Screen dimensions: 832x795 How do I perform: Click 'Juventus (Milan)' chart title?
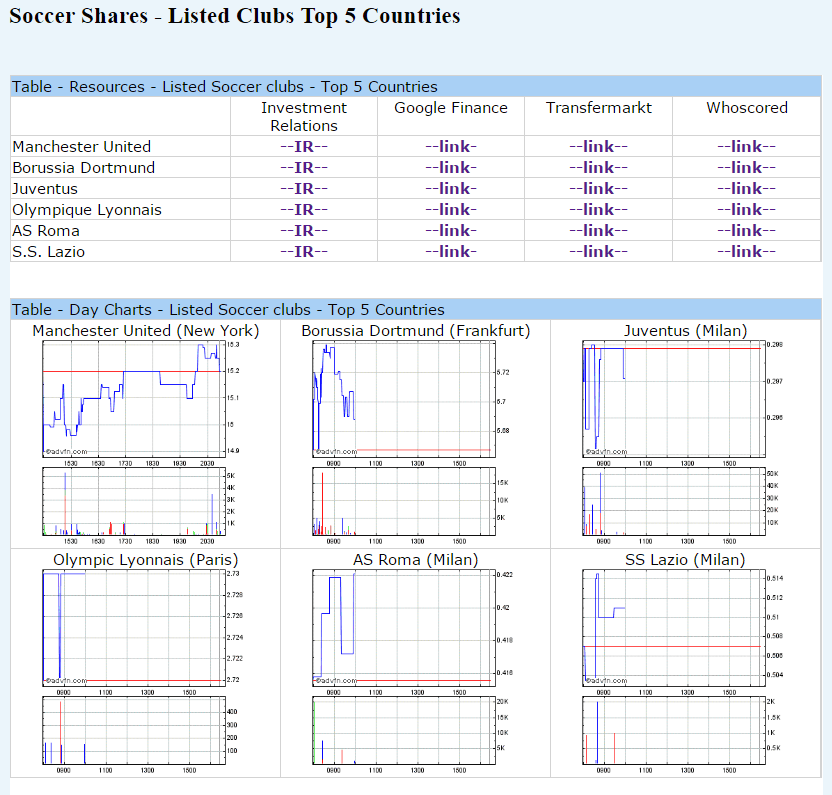click(686, 331)
